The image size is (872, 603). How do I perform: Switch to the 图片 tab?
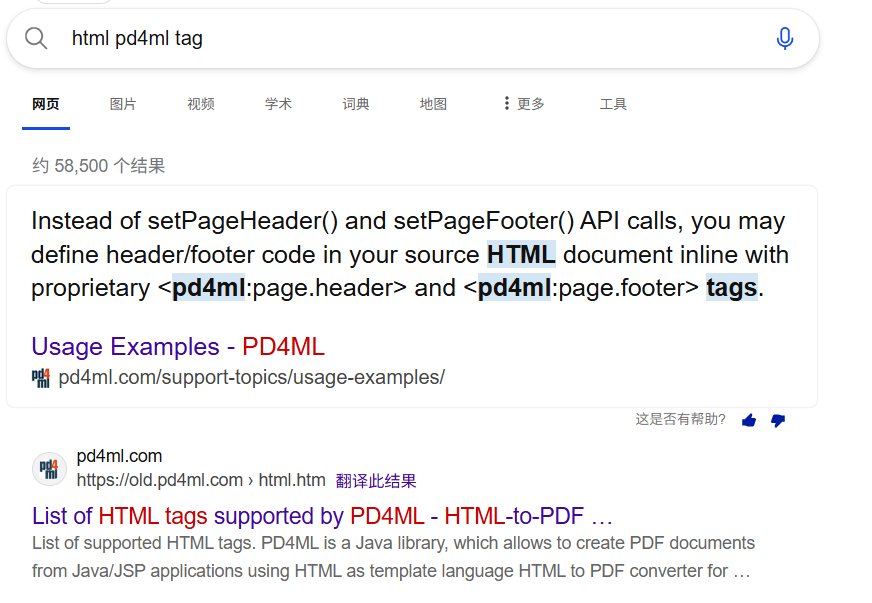click(x=123, y=104)
